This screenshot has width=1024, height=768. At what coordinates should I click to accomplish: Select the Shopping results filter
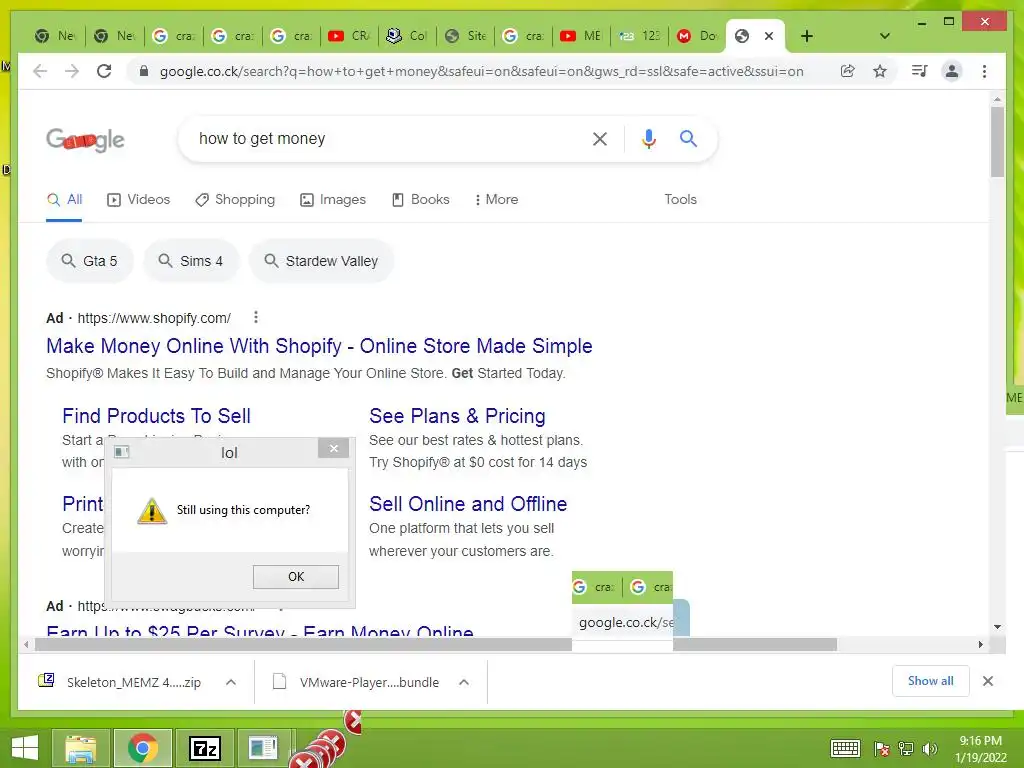[235, 199]
